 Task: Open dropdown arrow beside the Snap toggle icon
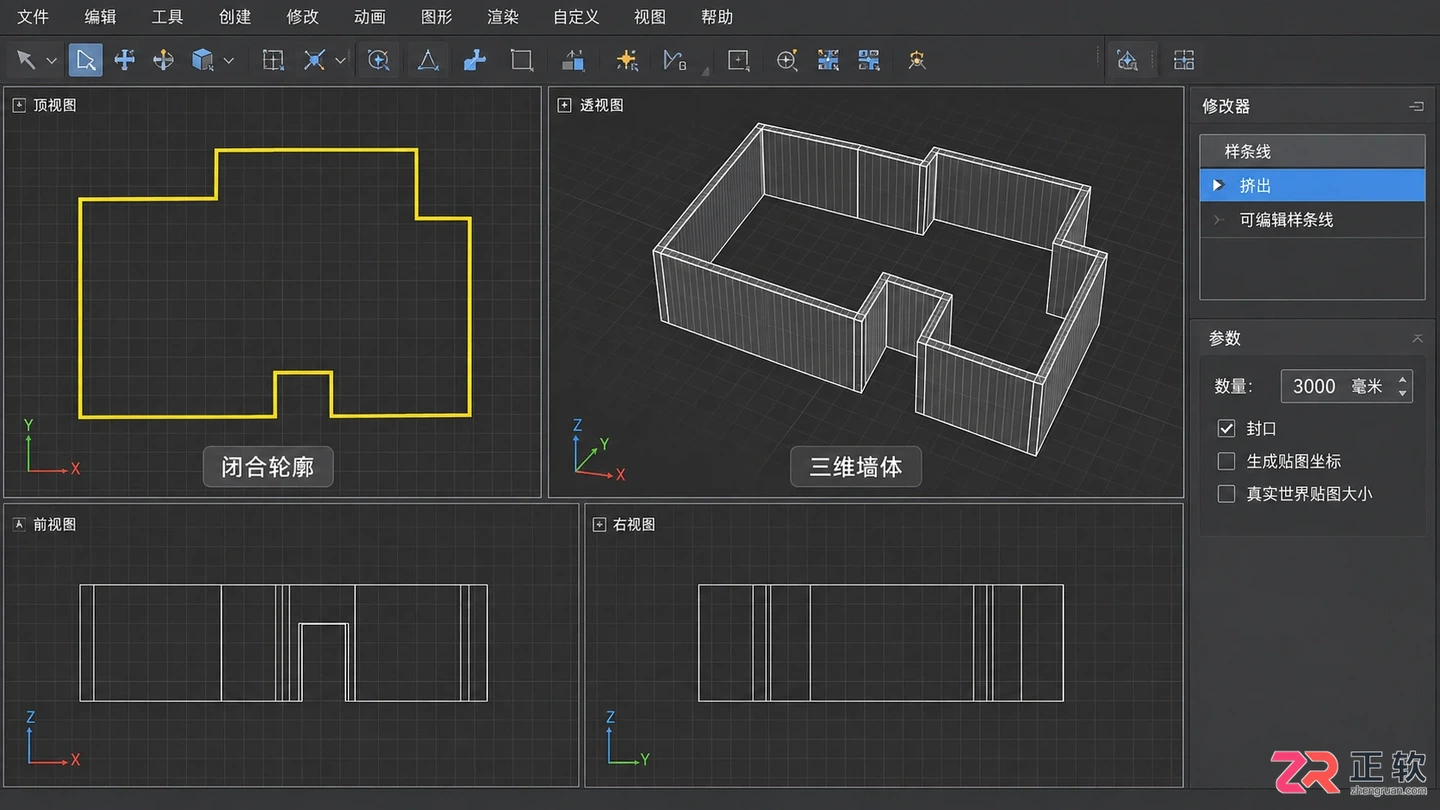click(x=340, y=61)
